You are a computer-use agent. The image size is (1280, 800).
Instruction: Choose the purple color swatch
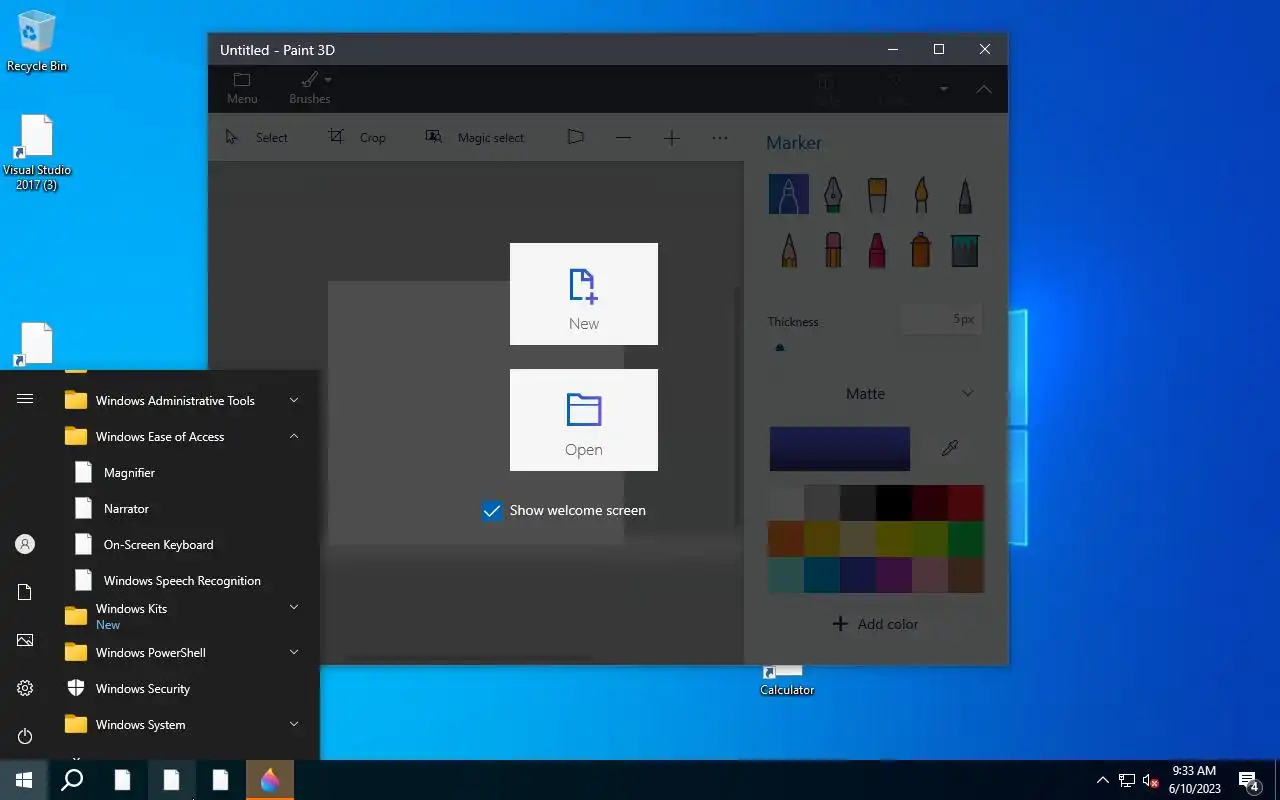click(x=894, y=575)
